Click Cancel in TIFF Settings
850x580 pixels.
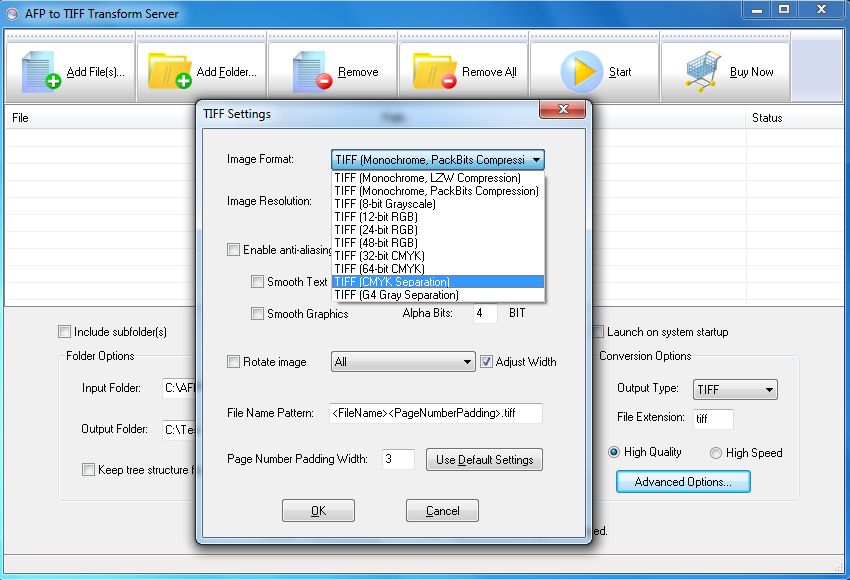tap(442, 511)
